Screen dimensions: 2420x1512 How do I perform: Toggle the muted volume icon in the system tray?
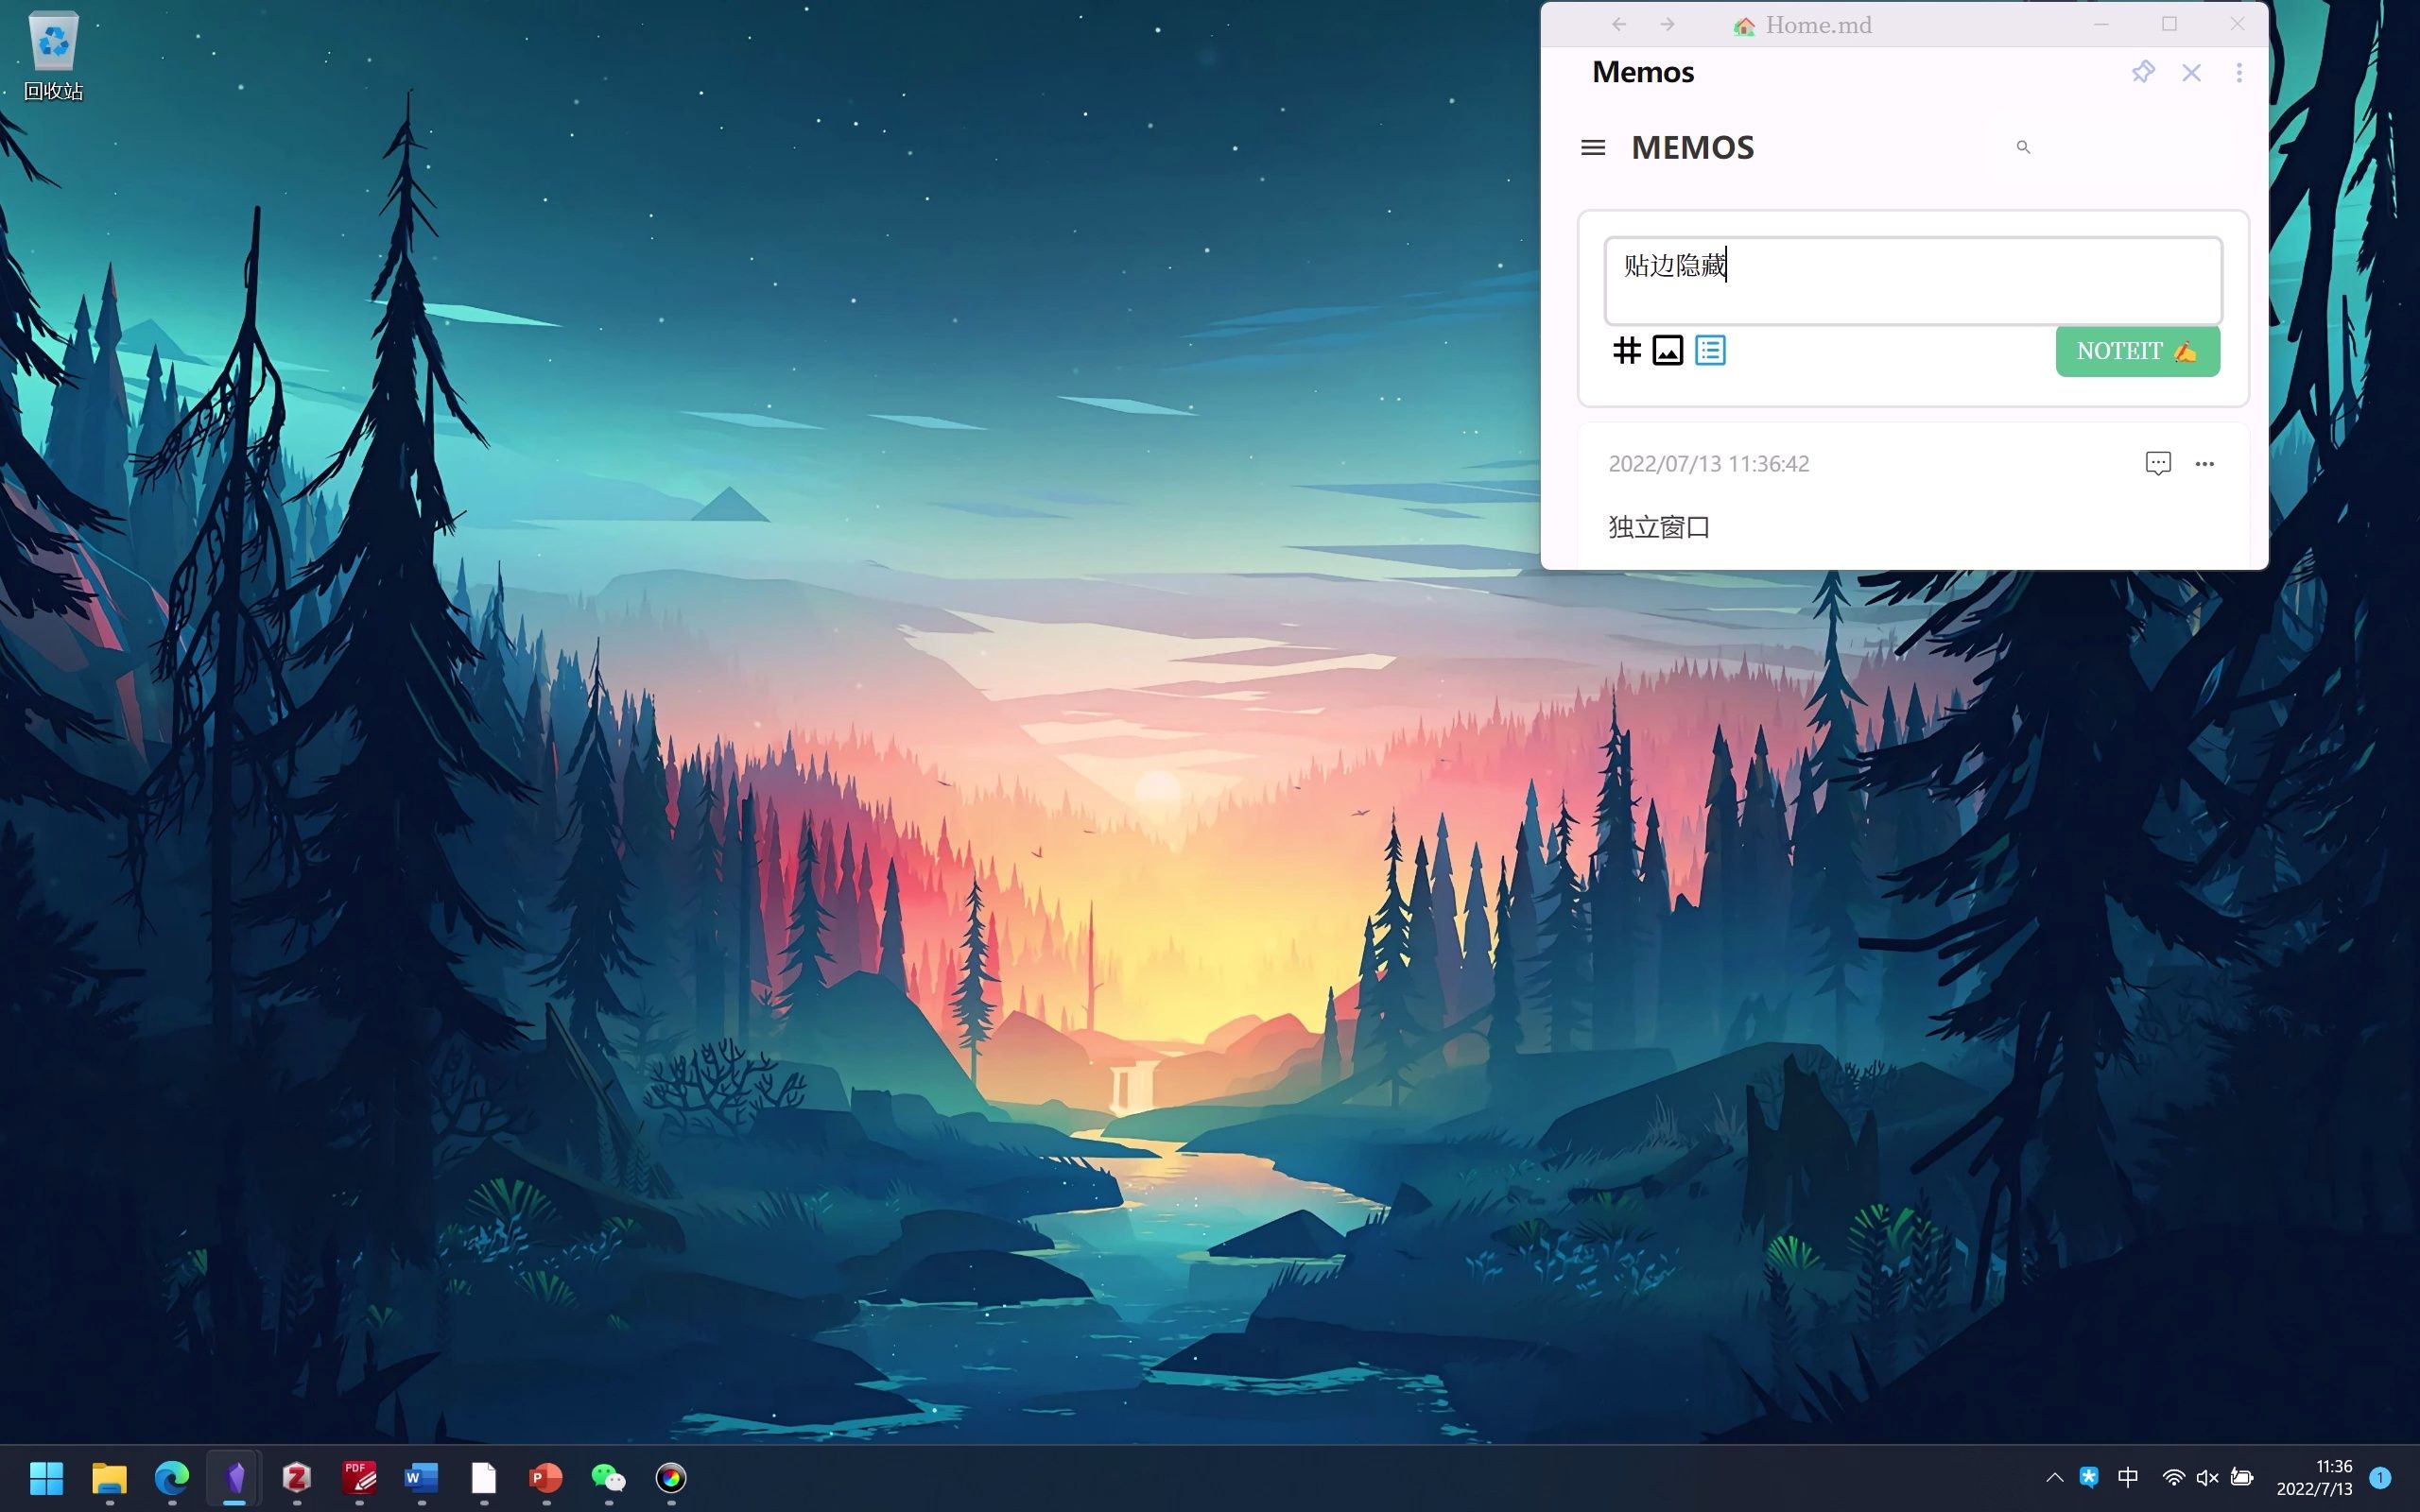(2207, 1477)
